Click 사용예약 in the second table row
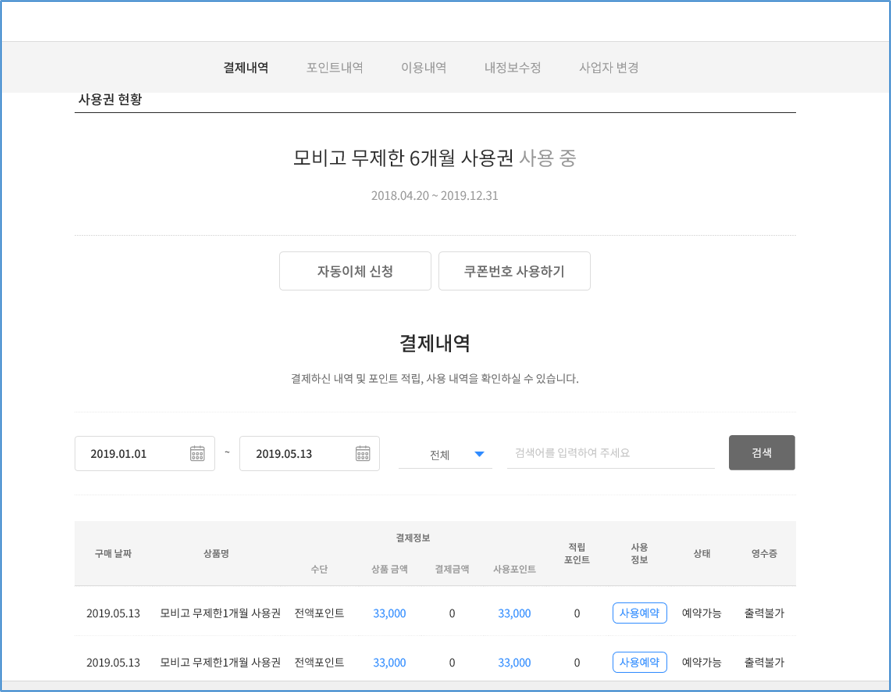Screen dimensions: 891x692 (x=639, y=662)
